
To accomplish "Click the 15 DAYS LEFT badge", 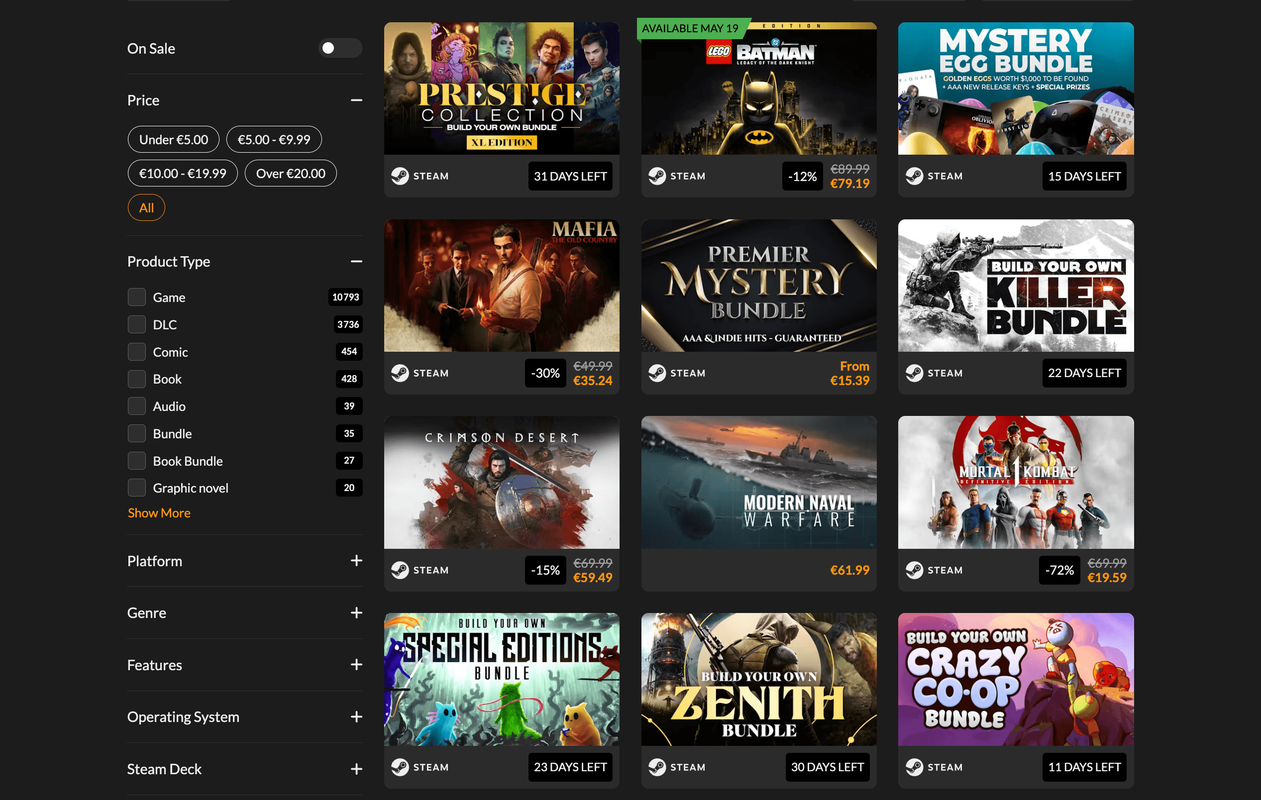I will tap(1084, 176).
